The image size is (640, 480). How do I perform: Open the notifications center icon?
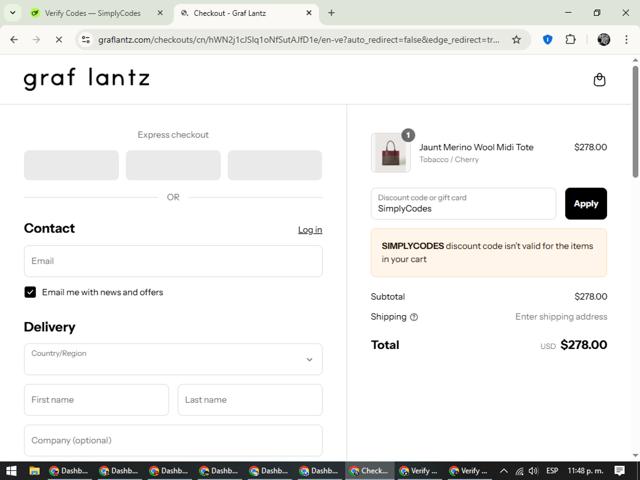click(619, 471)
